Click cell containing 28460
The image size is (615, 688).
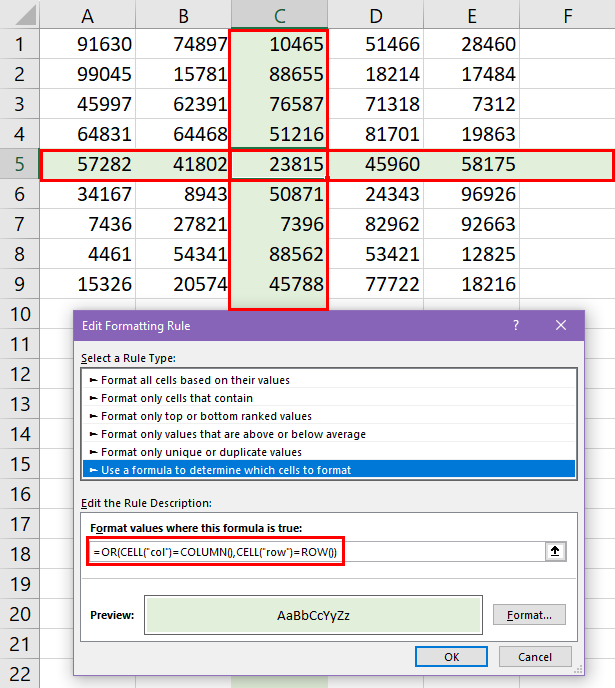coord(472,44)
